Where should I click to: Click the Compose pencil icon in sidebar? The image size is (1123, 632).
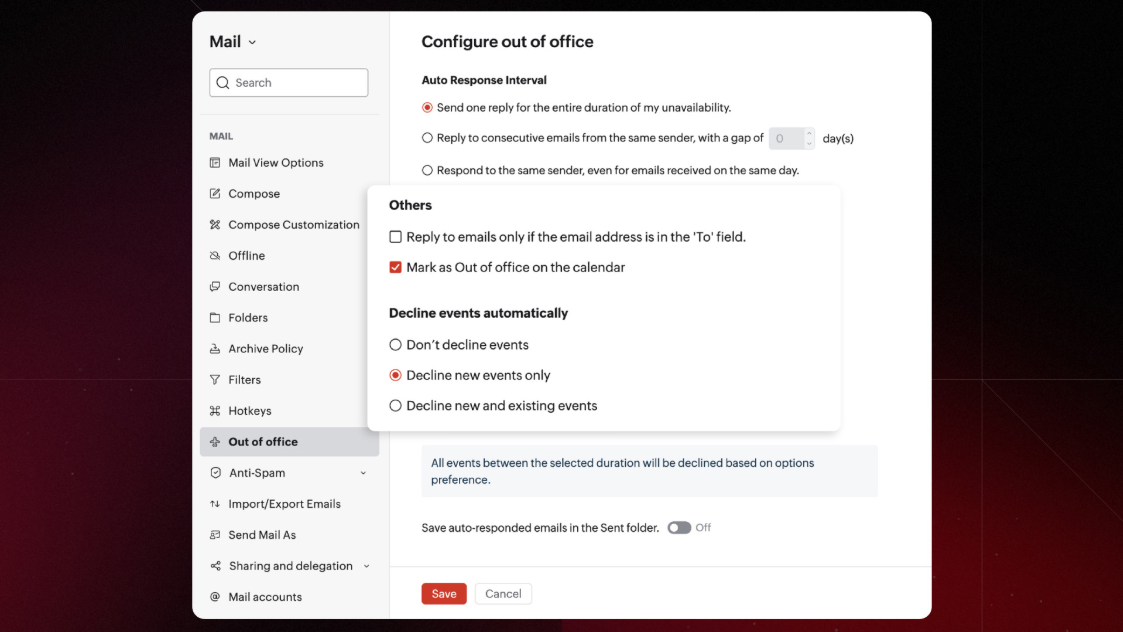[215, 194]
